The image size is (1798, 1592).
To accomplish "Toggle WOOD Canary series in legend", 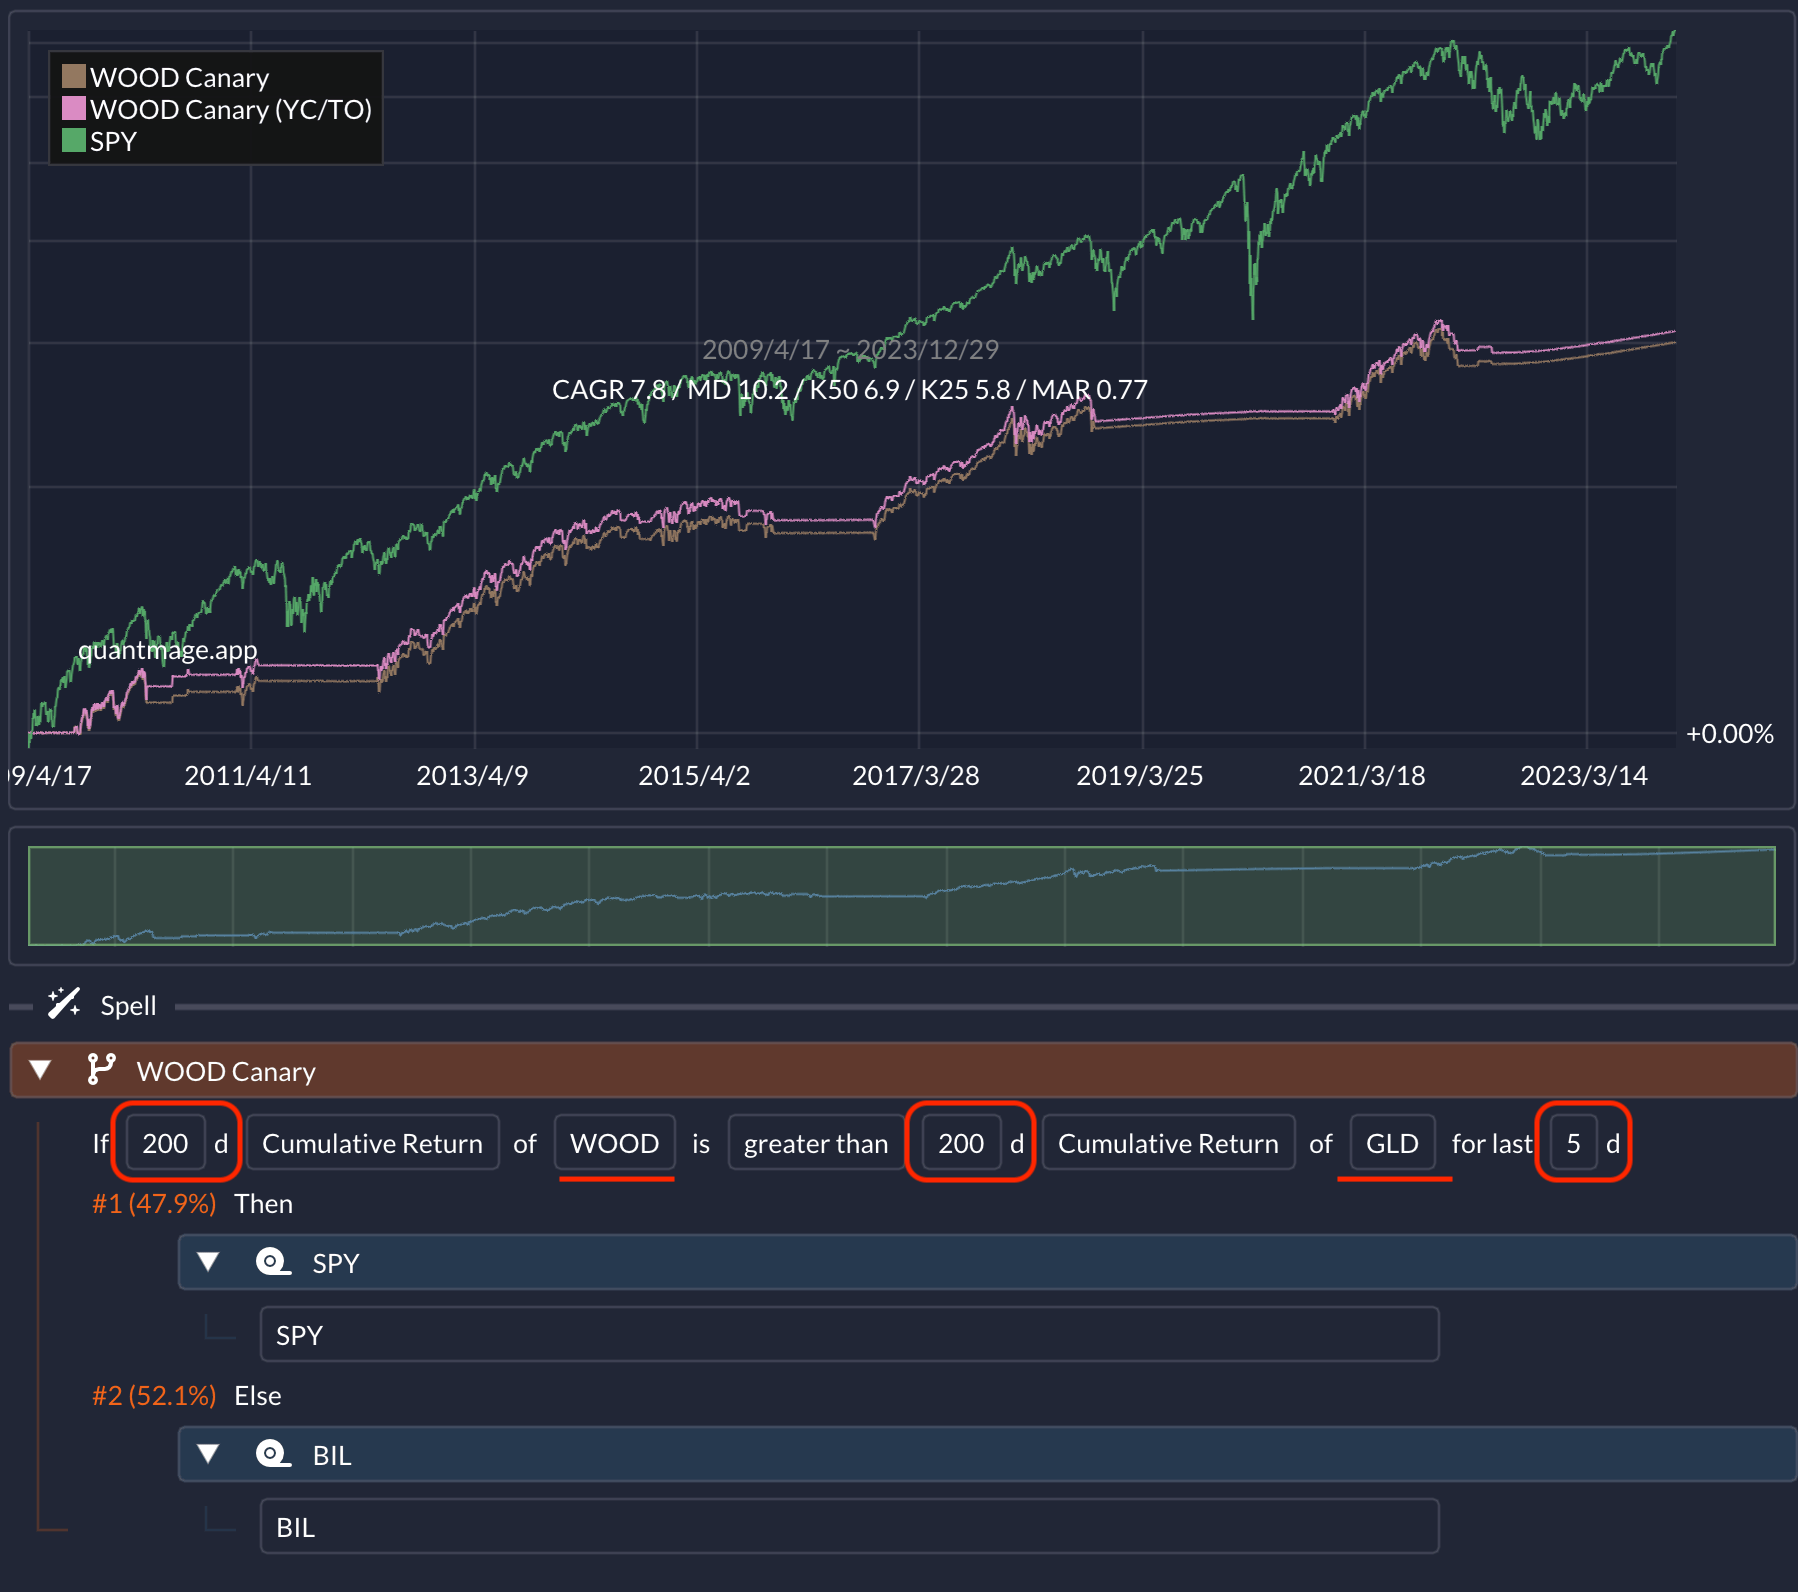I will coord(166,77).
